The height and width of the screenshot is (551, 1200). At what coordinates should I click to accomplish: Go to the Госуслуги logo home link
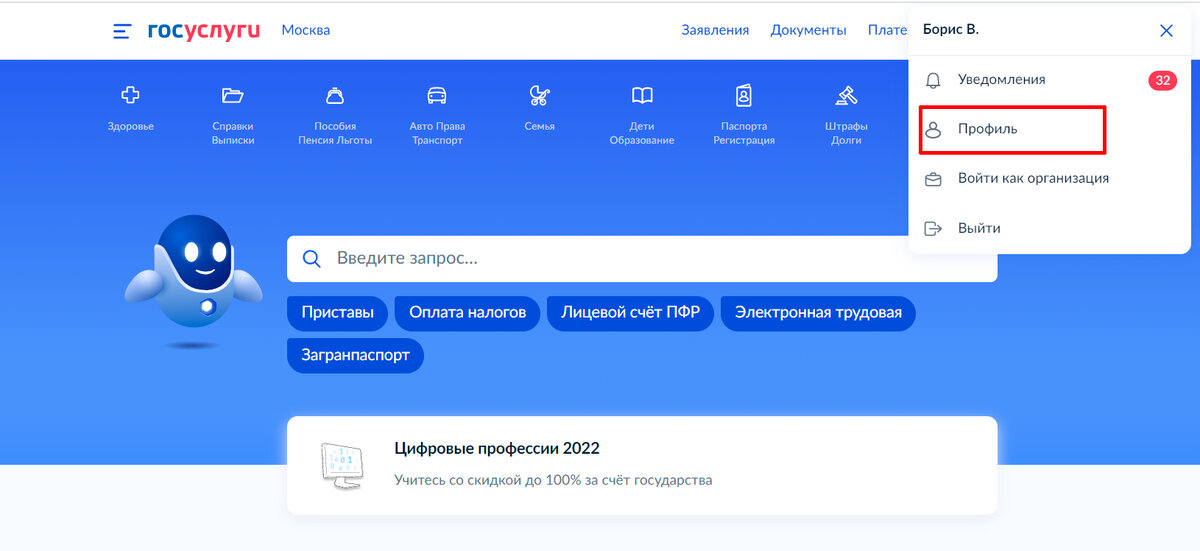tap(204, 30)
